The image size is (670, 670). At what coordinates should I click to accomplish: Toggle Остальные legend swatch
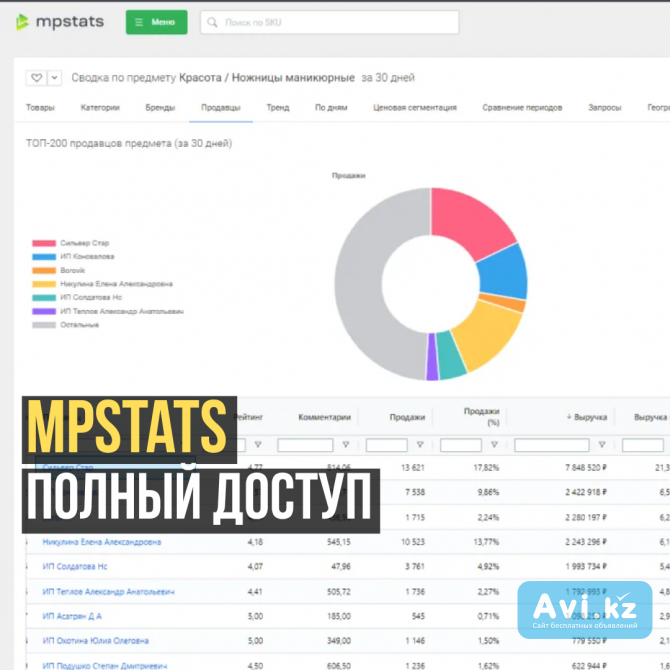(x=44, y=325)
